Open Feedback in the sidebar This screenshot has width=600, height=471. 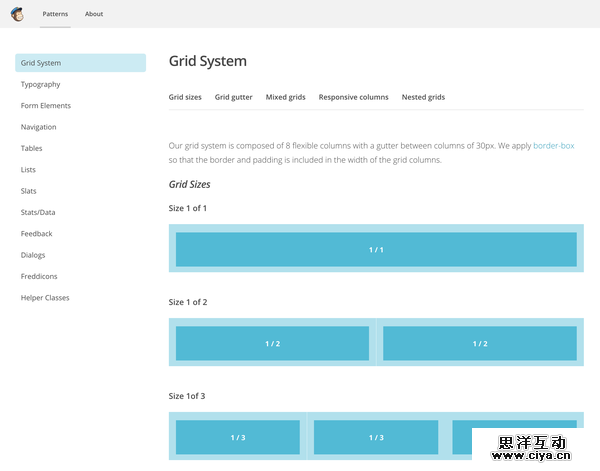[37, 234]
